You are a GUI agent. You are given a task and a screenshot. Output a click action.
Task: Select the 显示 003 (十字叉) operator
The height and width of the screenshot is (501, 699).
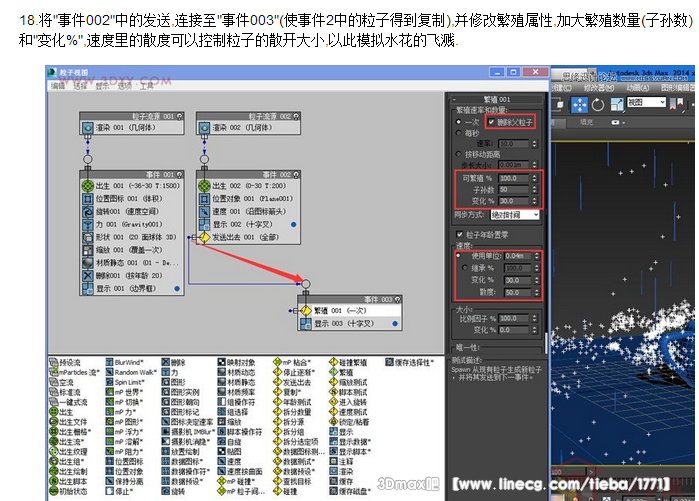[x=350, y=324]
